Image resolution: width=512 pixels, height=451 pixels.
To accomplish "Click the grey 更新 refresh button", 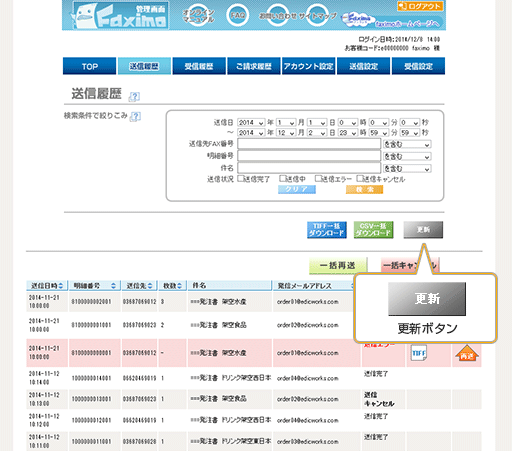I will [x=423, y=230].
